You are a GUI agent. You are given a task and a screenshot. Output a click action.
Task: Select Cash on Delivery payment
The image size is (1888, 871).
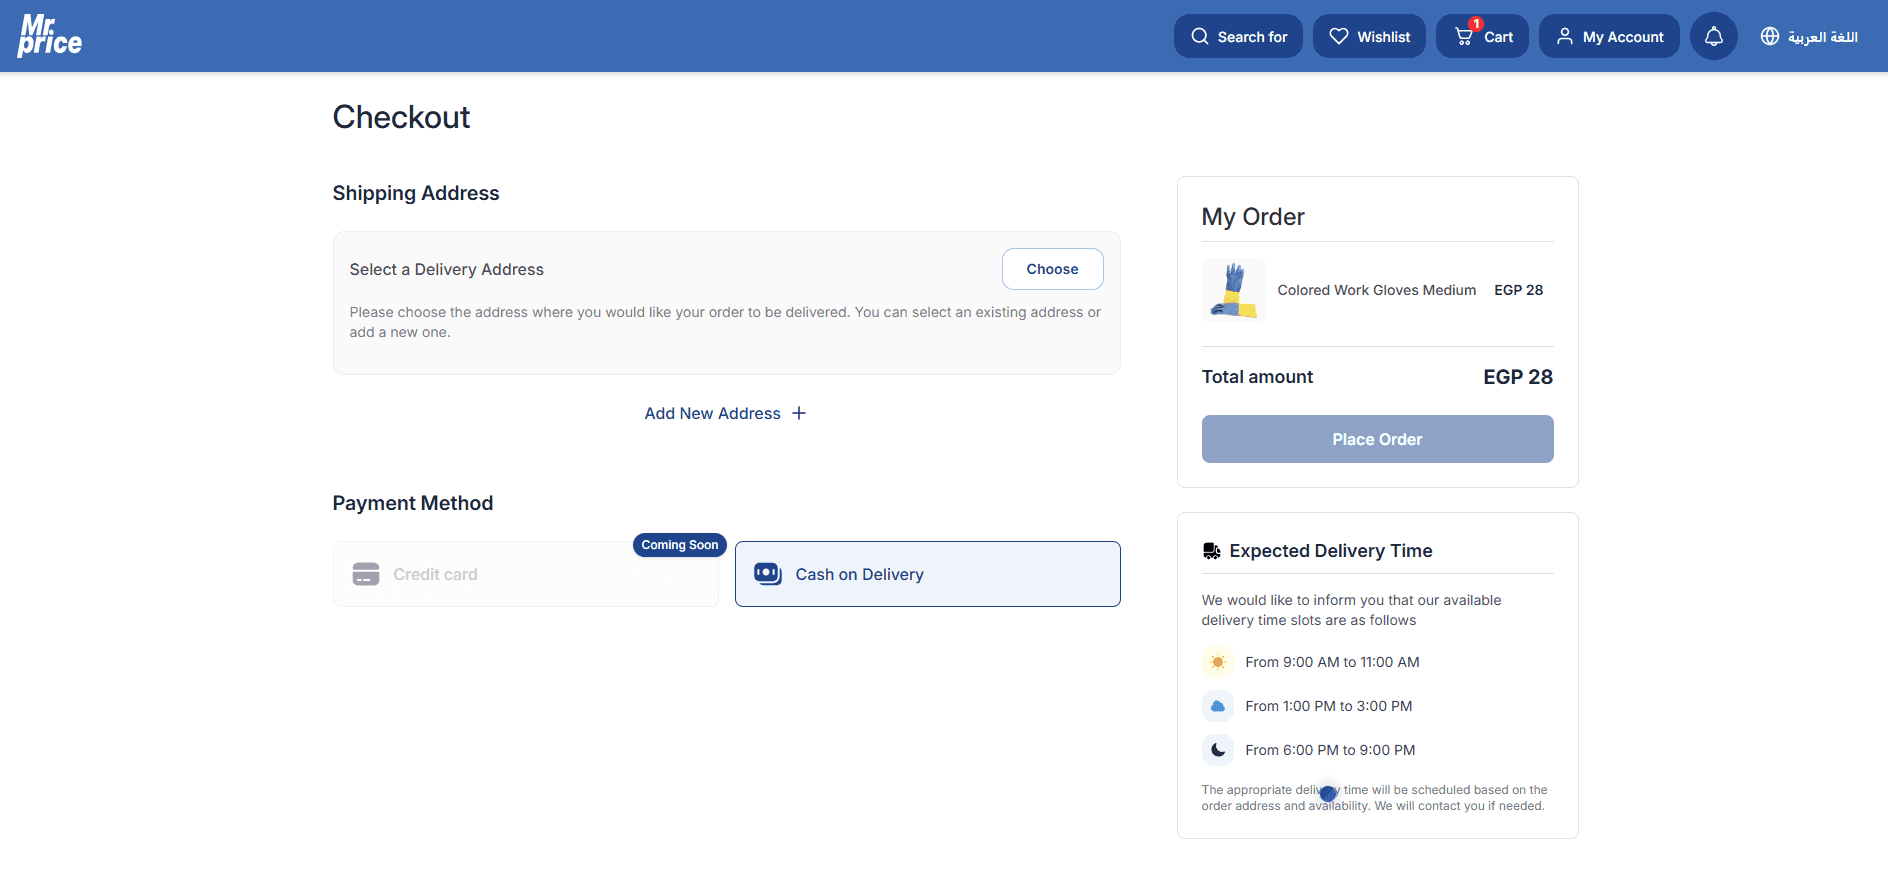(927, 574)
